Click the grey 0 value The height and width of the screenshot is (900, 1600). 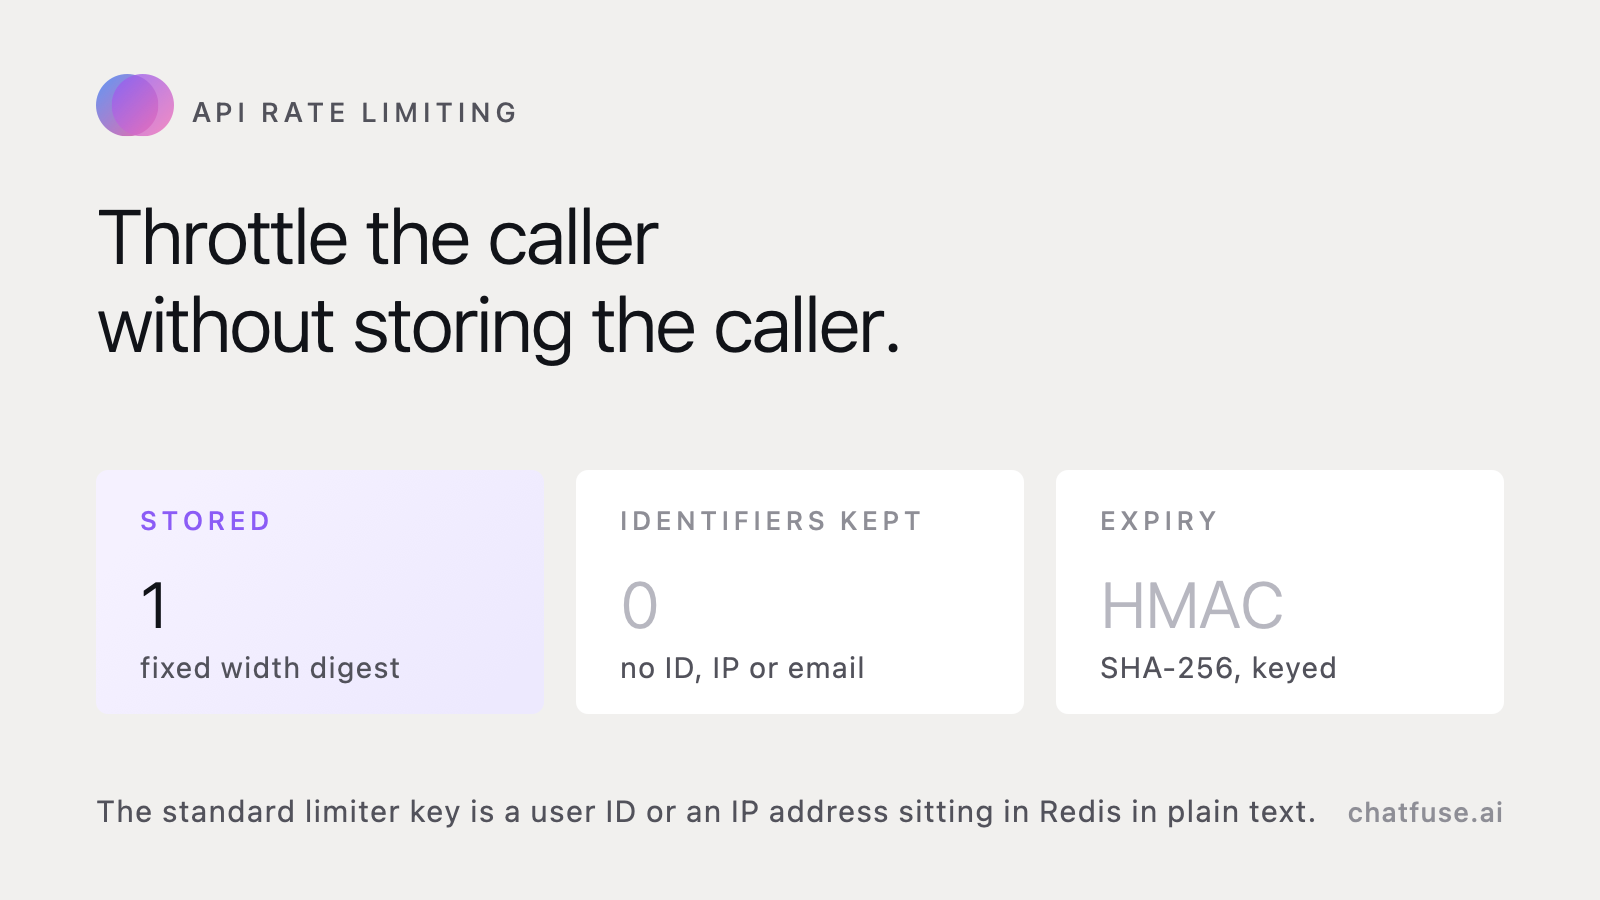point(640,605)
